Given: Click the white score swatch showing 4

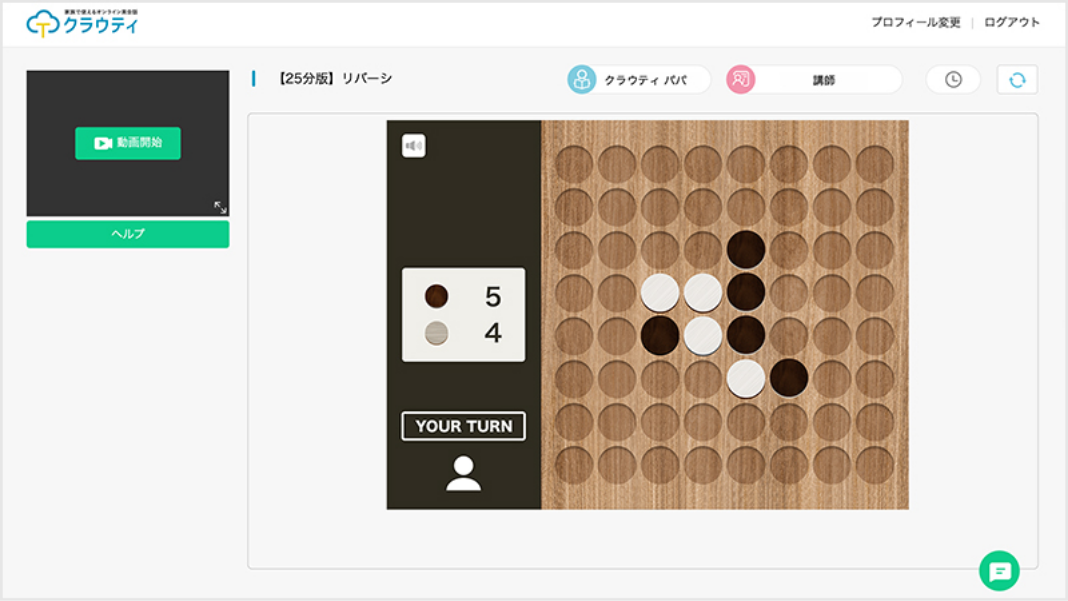Looking at the screenshot, I should pos(436,333).
